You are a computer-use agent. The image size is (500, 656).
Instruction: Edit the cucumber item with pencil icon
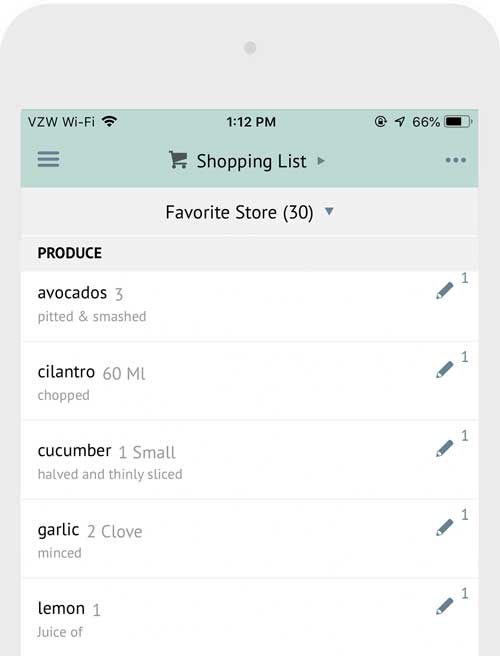444,448
